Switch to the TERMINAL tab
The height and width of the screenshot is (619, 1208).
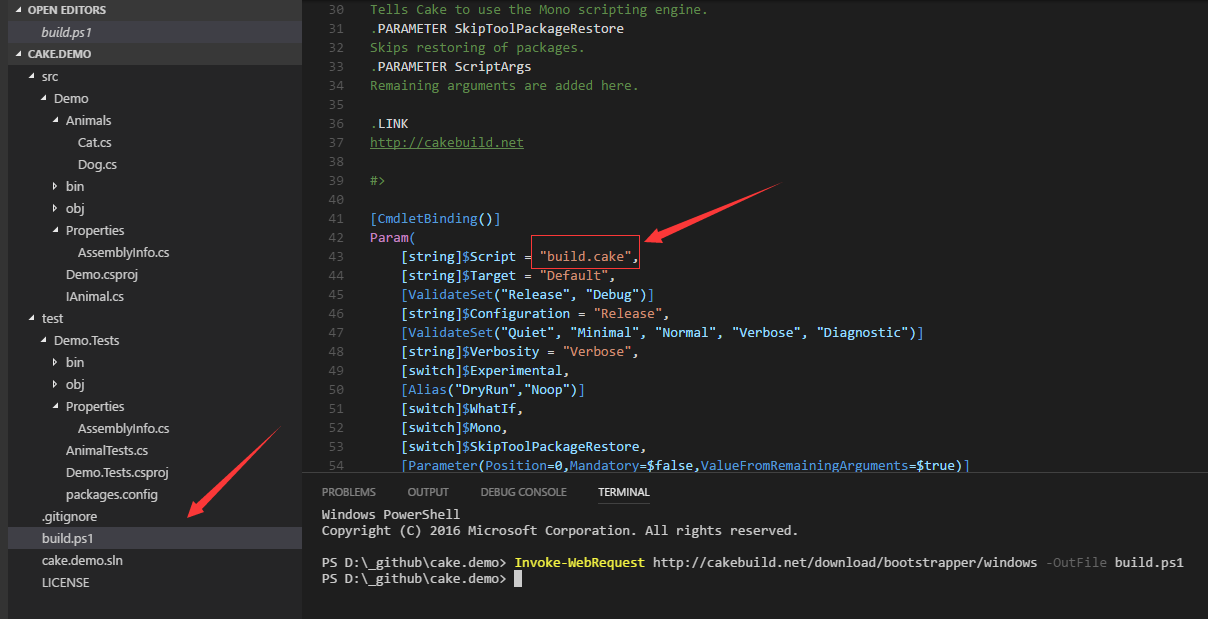(624, 492)
